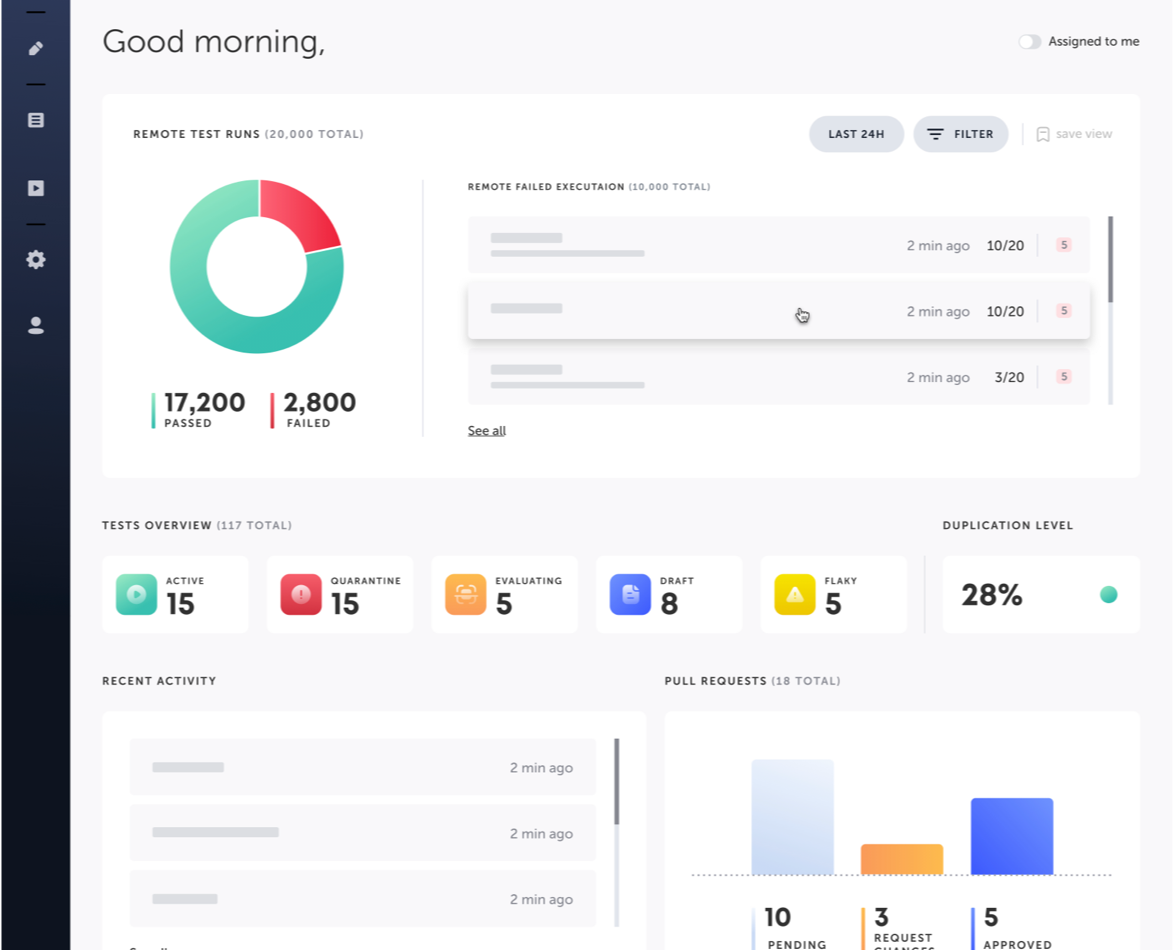This screenshot has width=1174, height=950.
Task: Click the Quarantine alert icon
Action: point(300,594)
